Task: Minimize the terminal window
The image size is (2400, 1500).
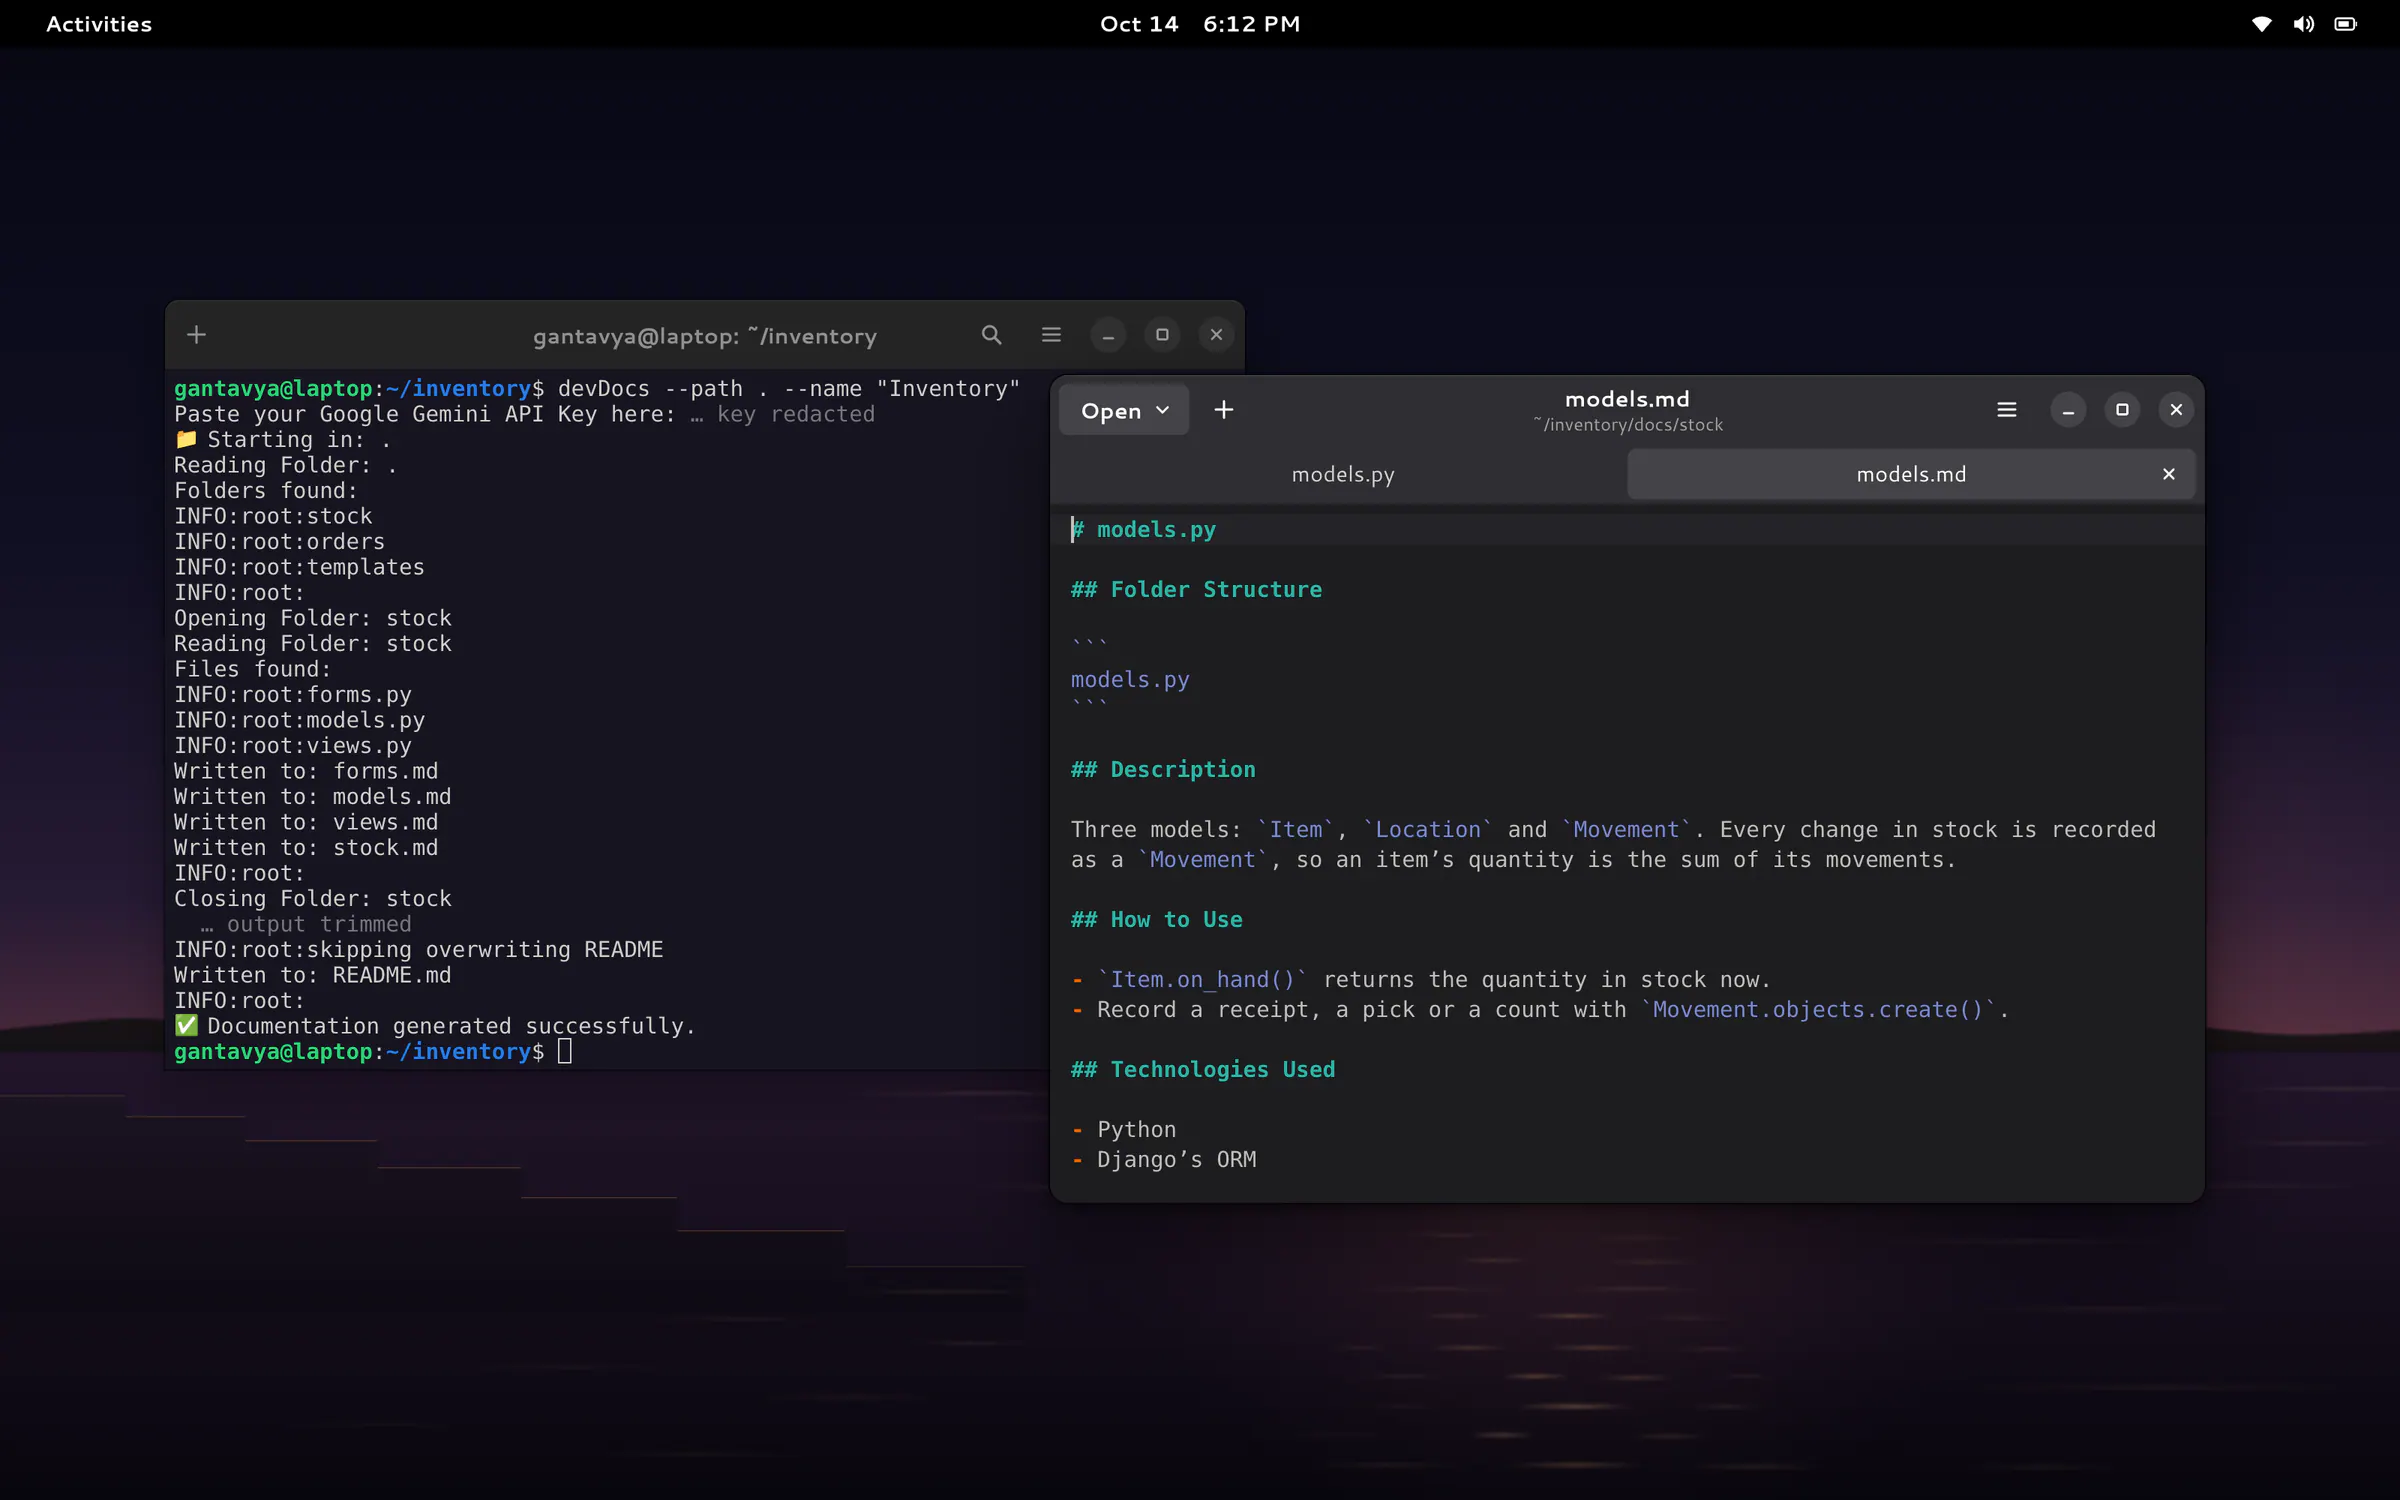Action: click(1108, 335)
